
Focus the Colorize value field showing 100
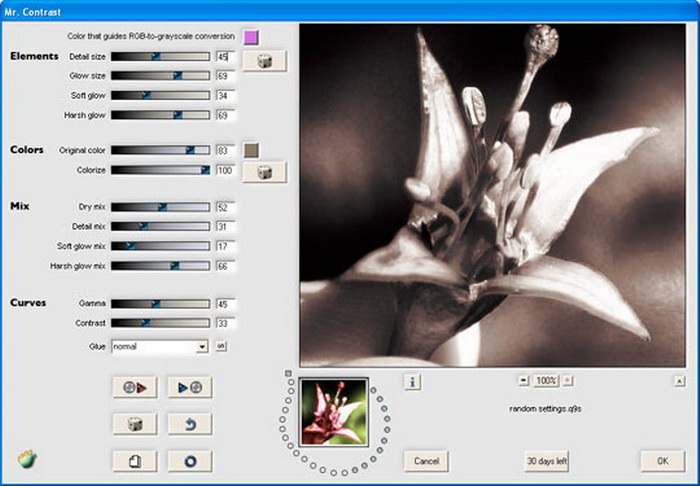click(x=225, y=170)
